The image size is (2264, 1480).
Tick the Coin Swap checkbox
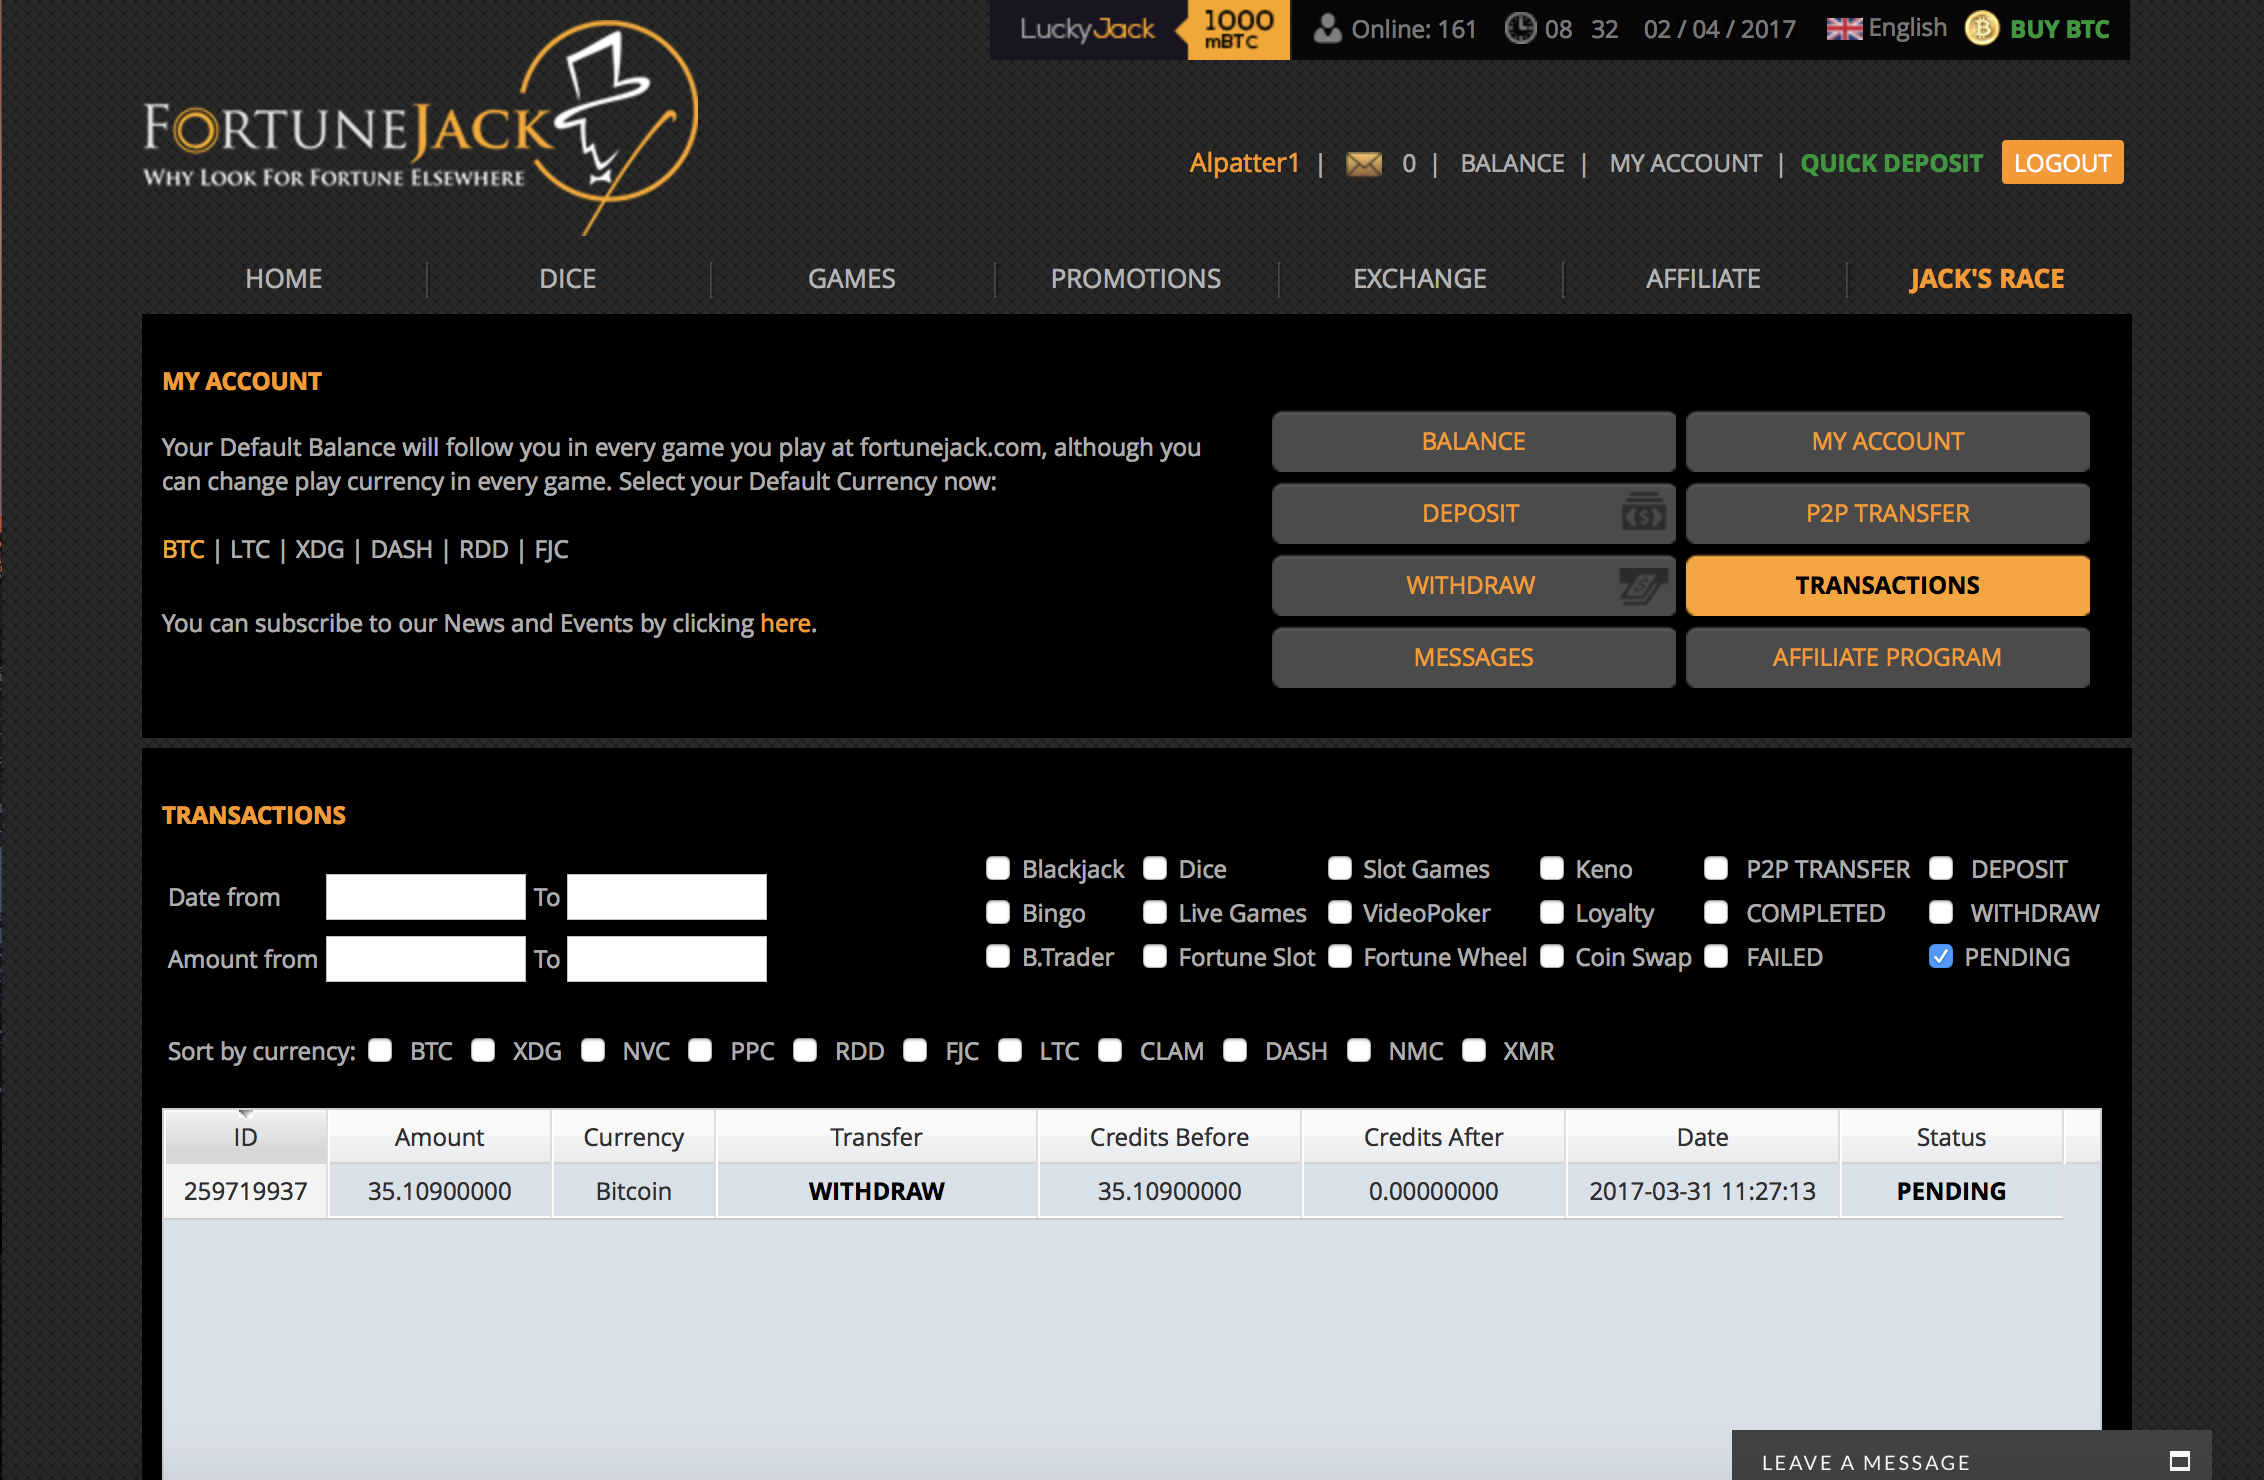point(1552,956)
